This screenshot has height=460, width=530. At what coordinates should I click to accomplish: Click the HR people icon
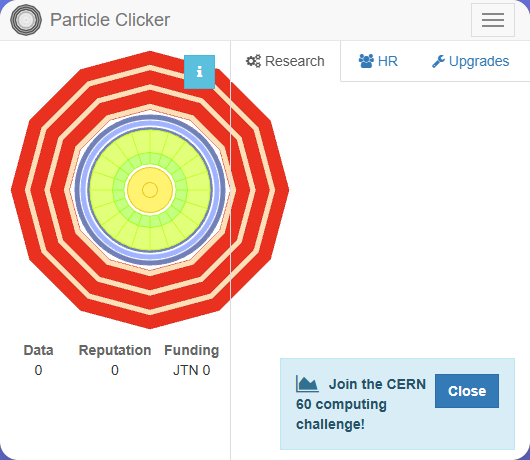[366, 61]
